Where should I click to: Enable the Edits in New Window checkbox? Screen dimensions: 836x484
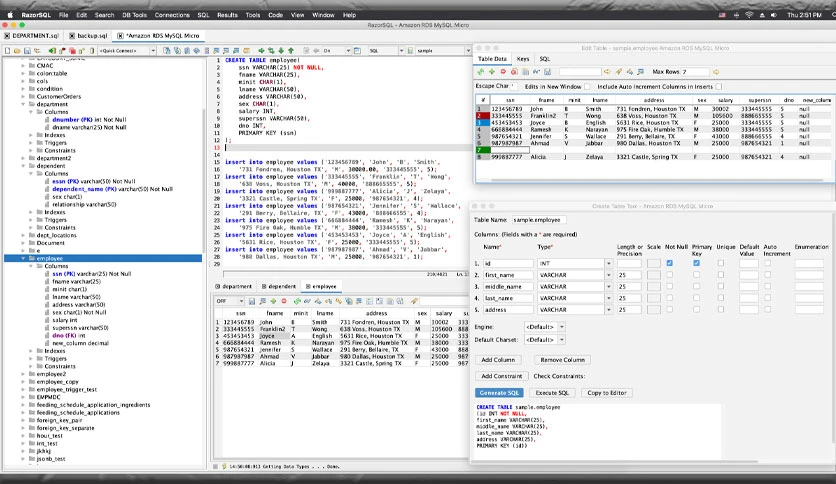click(587, 86)
